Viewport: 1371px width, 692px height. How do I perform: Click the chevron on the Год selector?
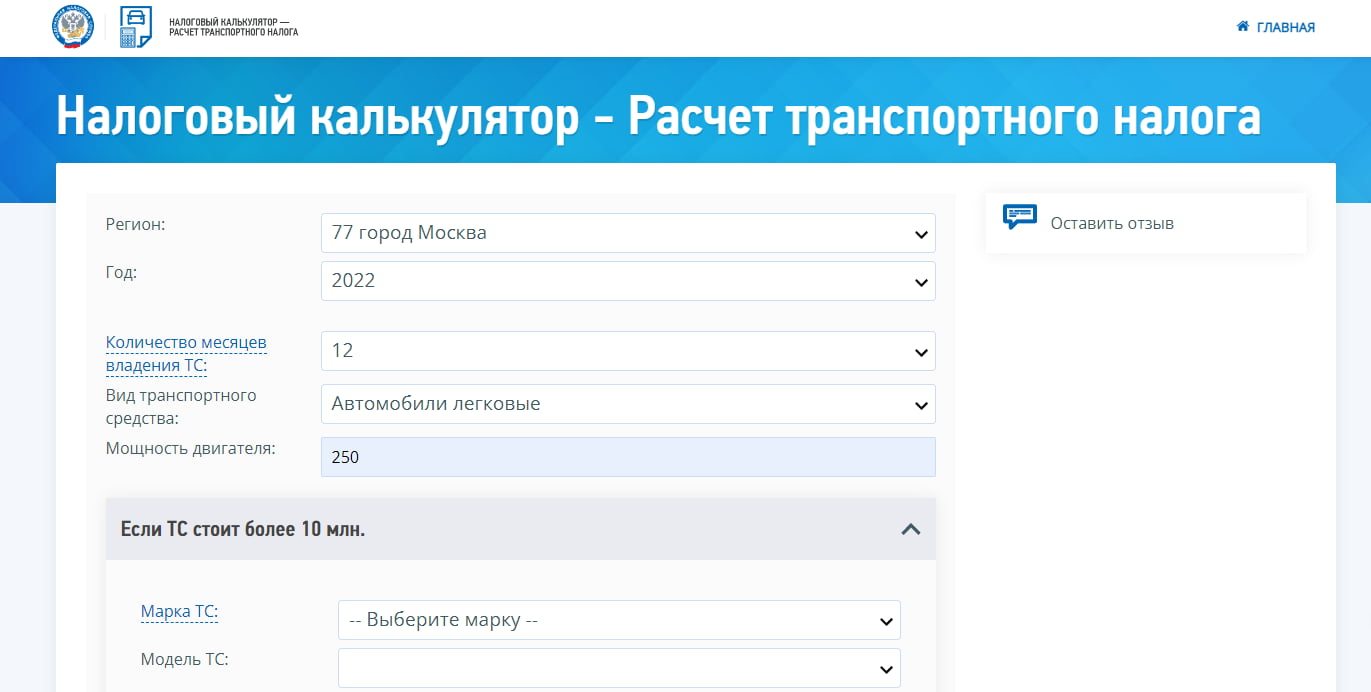click(920, 281)
